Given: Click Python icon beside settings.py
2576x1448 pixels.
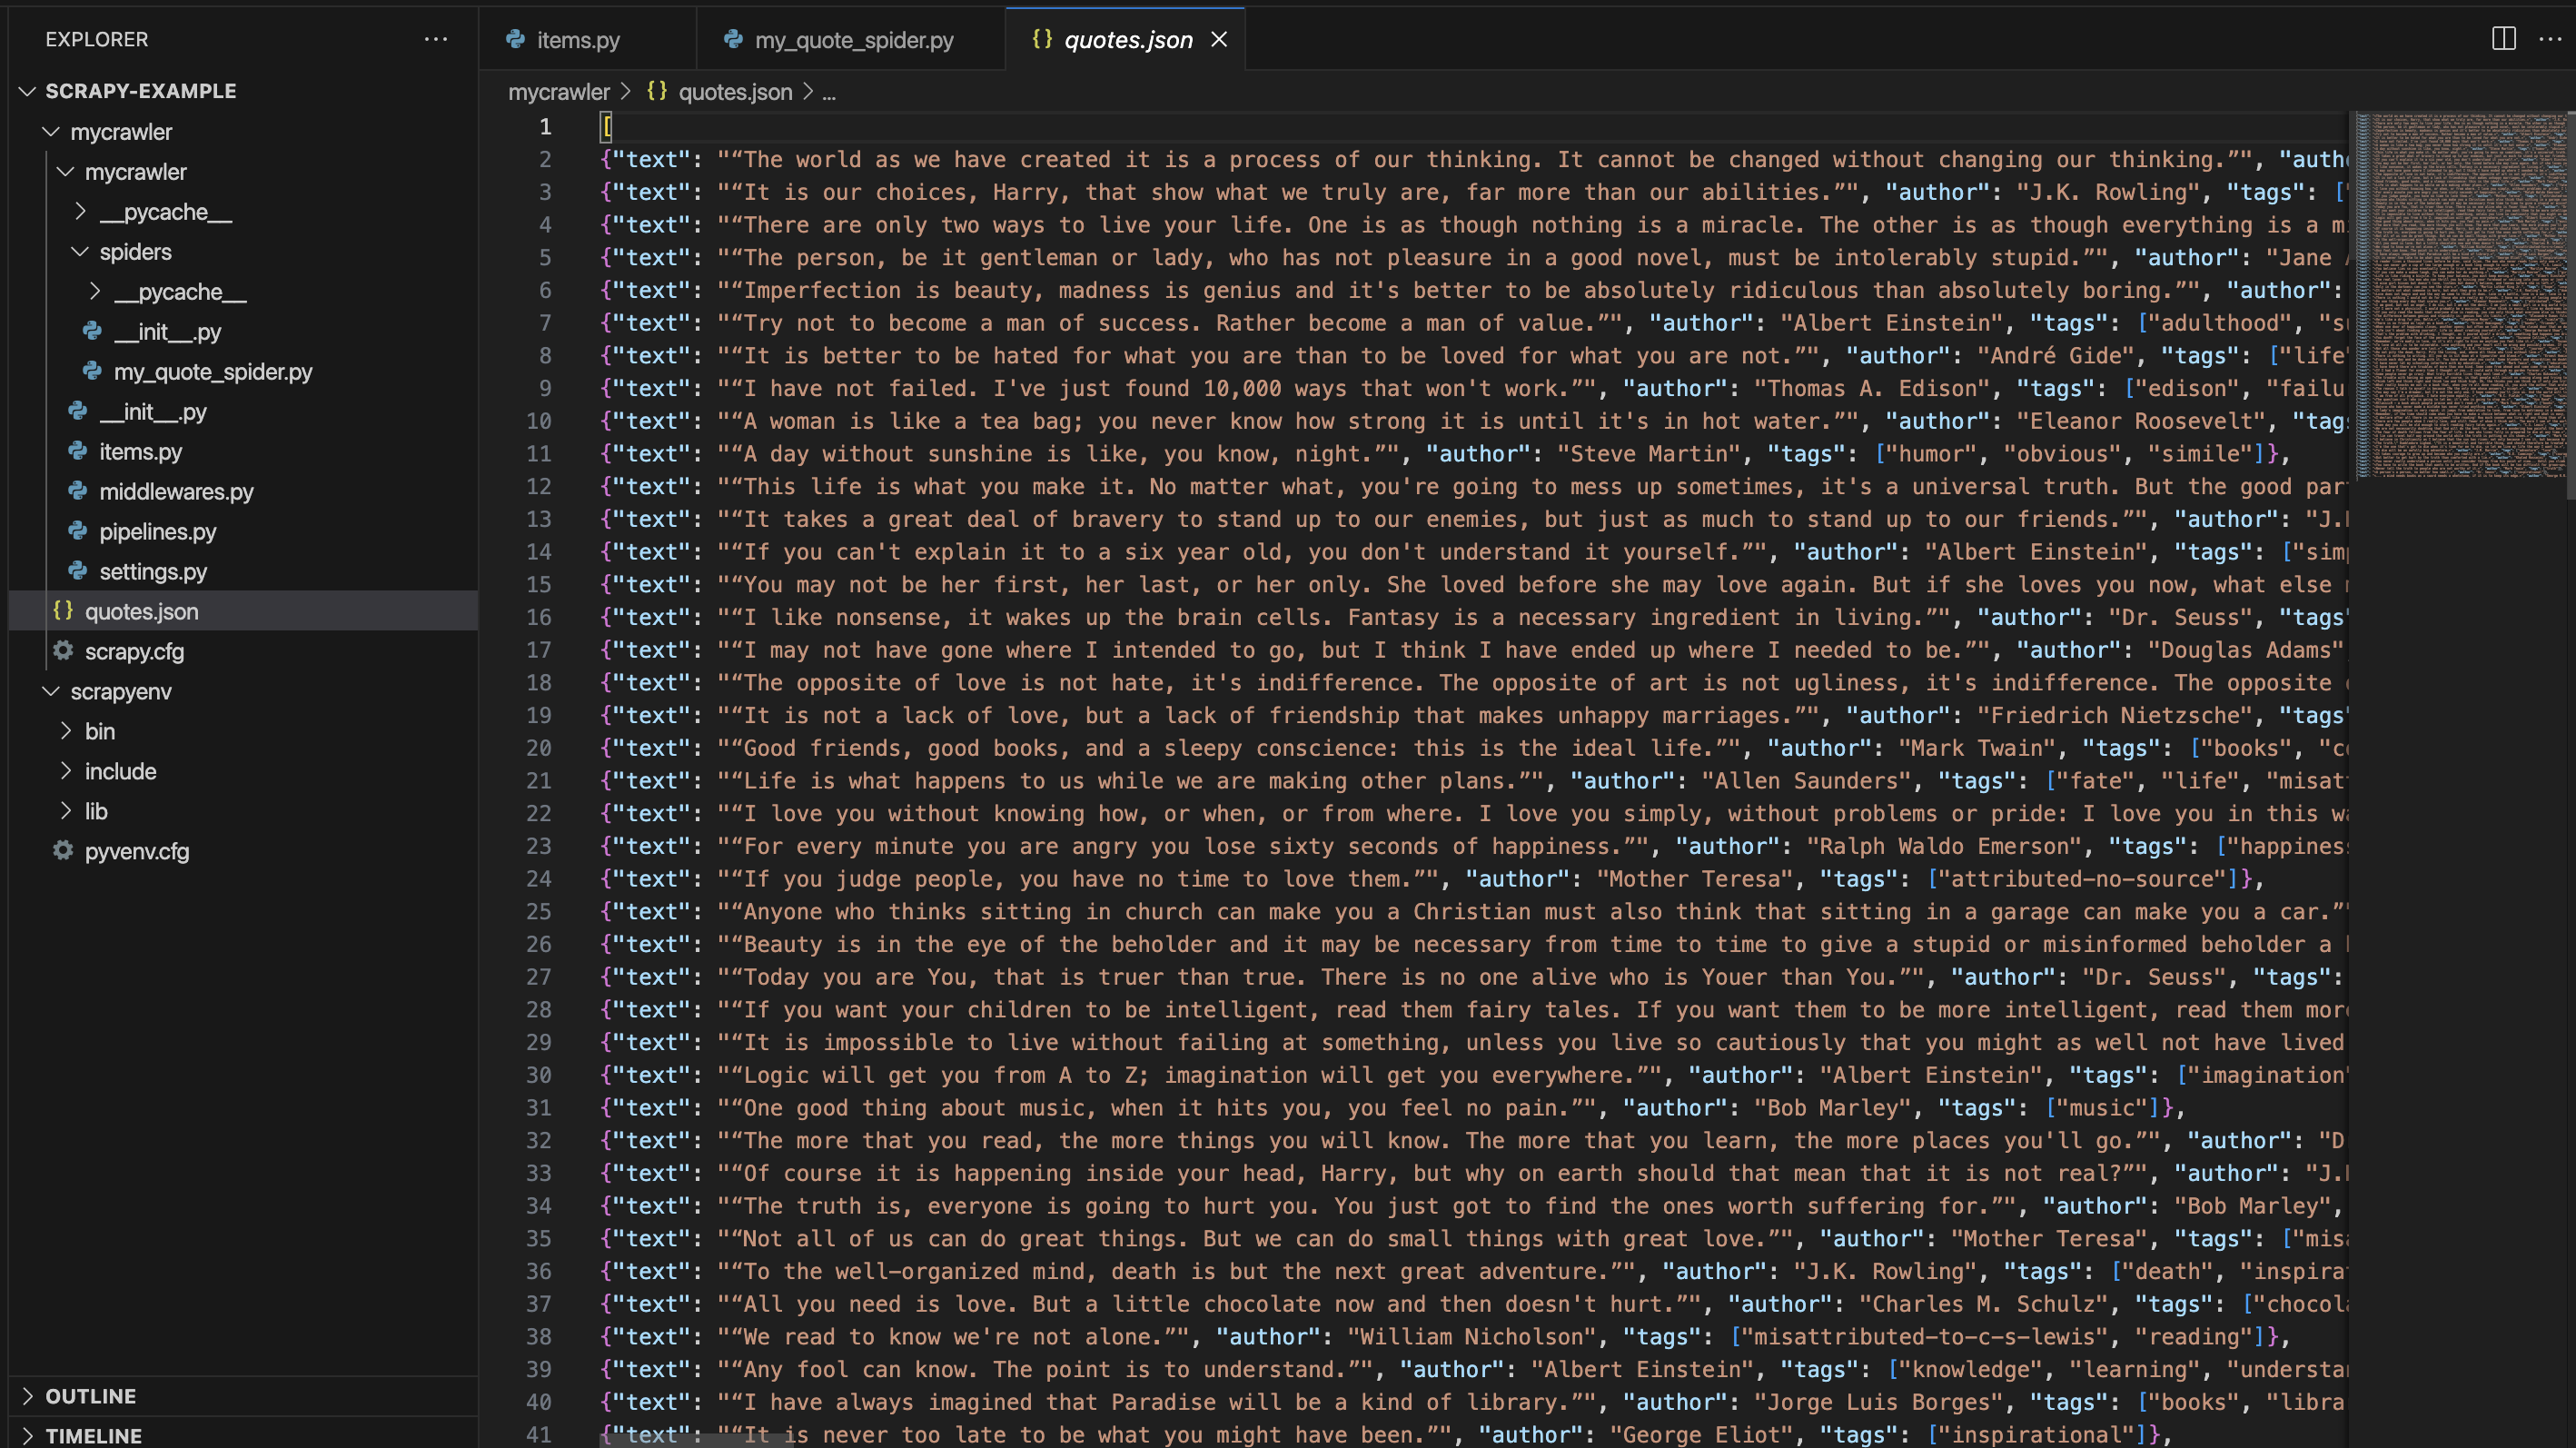Looking at the screenshot, I should [77, 571].
